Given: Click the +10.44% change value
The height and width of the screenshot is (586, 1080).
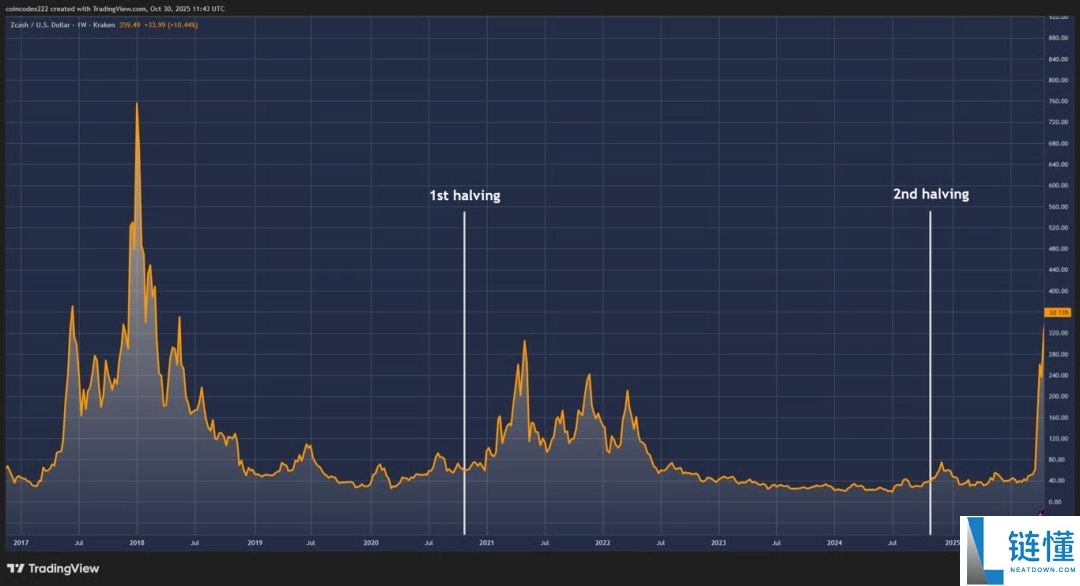Looking at the screenshot, I should (x=183, y=25).
